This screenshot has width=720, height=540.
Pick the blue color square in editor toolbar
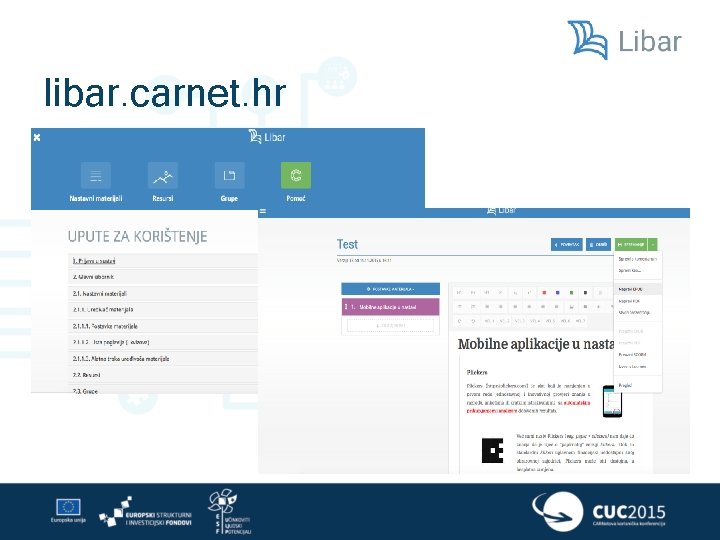(558, 292)
